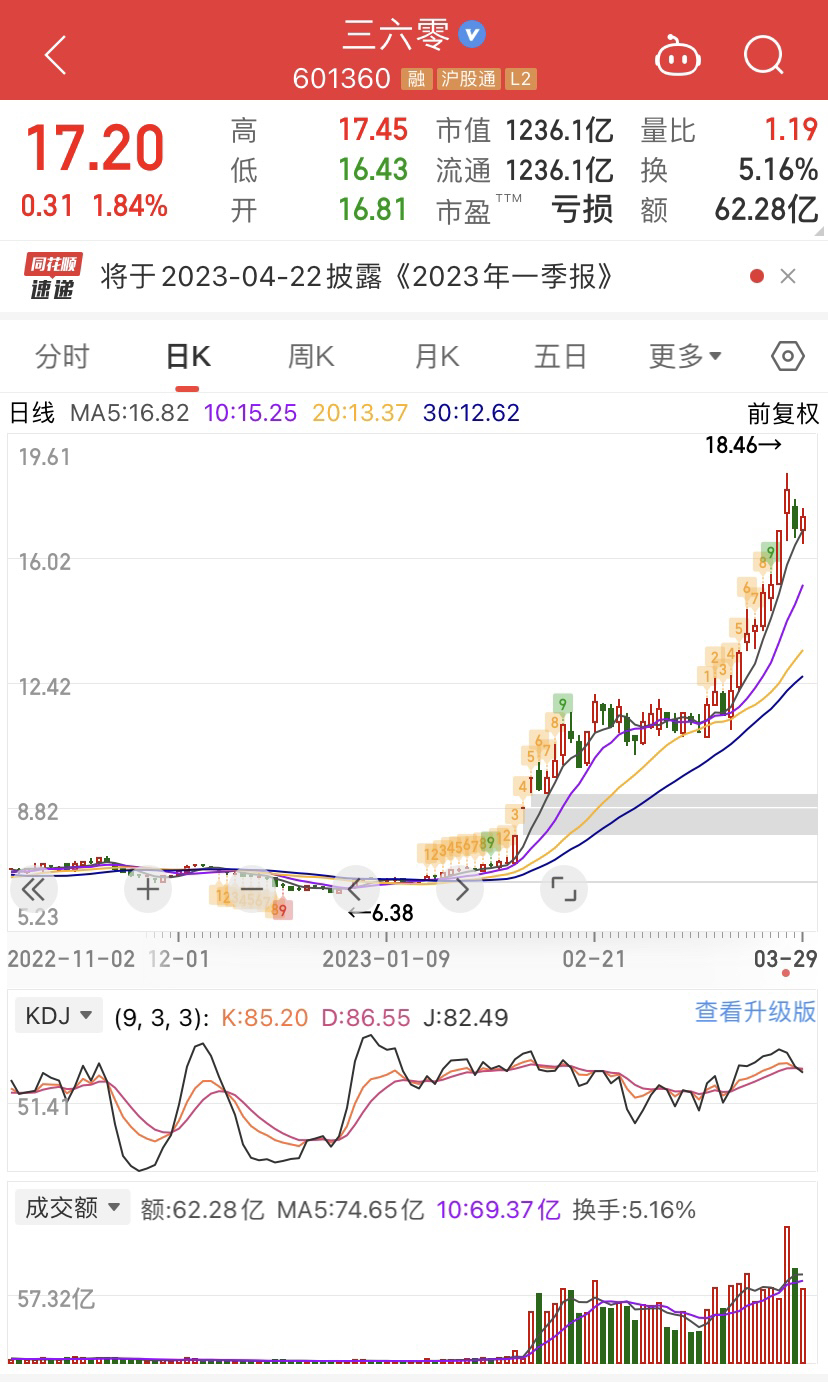Zoom in chart with plus button
The image size is (828, 1397).
point(148,888)
